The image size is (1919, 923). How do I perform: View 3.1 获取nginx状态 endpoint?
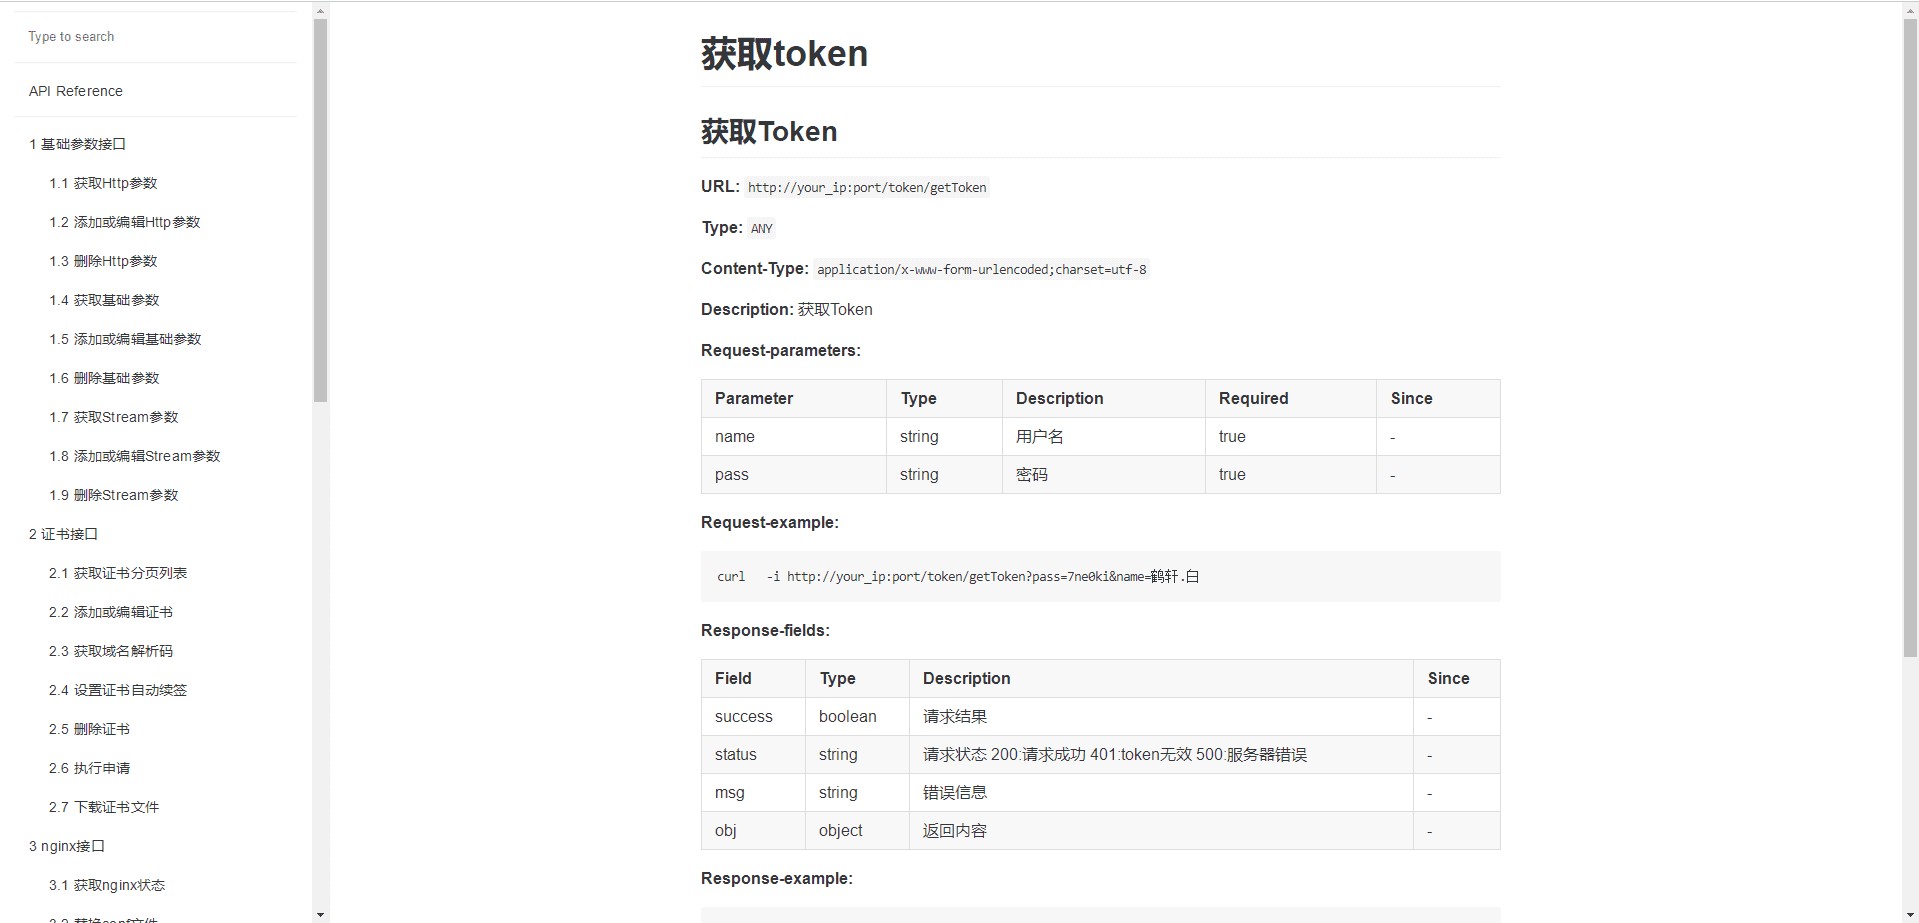(106, 884)
